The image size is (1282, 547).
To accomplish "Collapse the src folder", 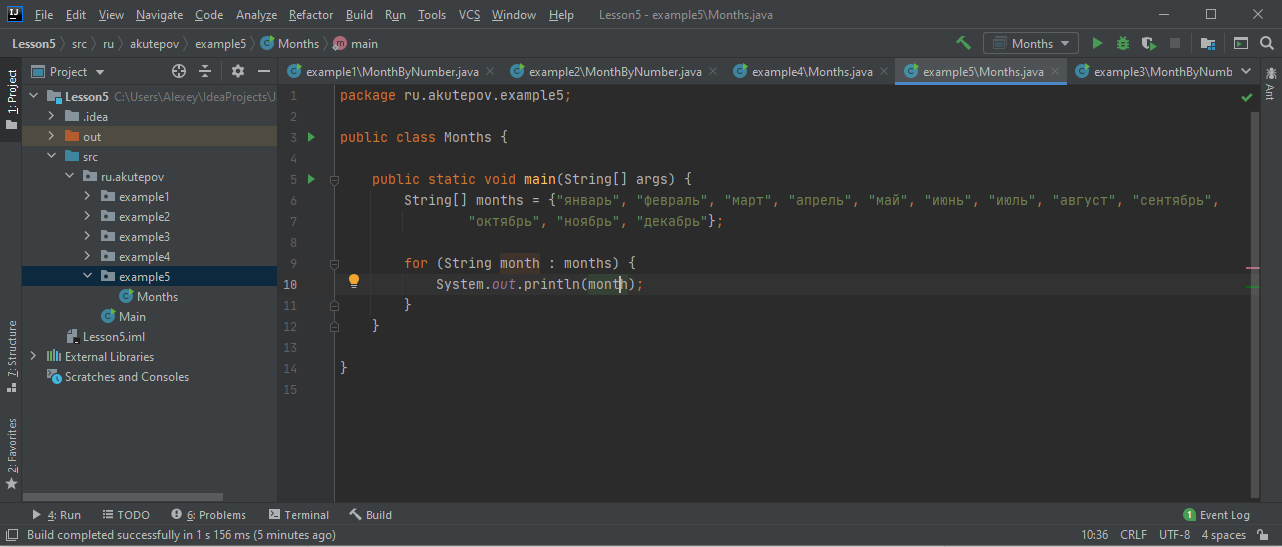I will 51,157.
